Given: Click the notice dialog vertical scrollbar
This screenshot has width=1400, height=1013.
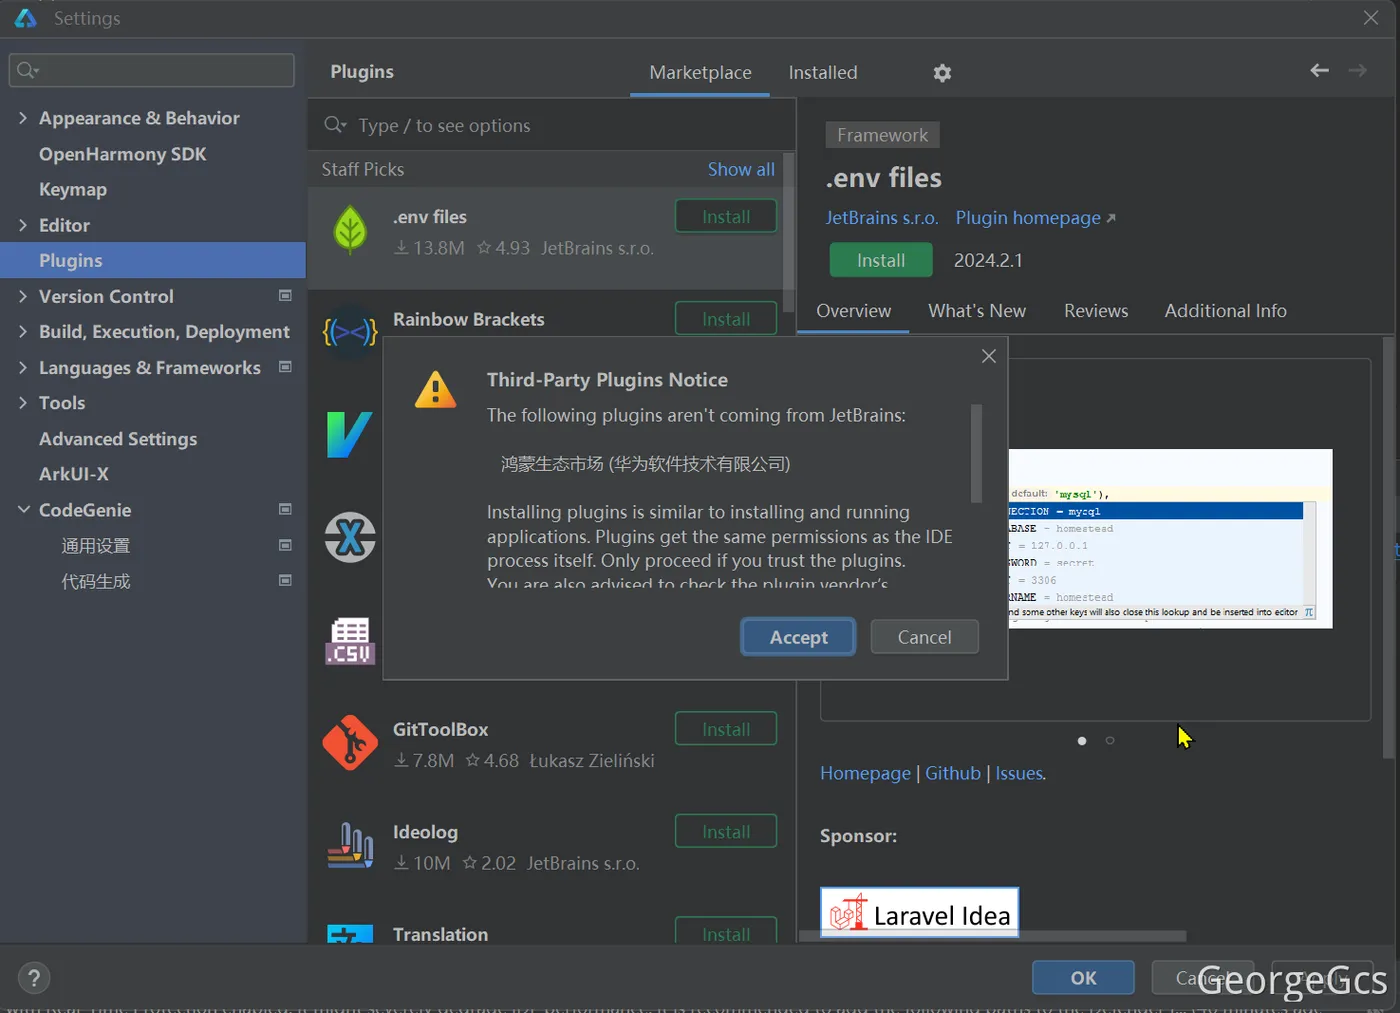Looking at the screenshot, I should (x=976, y=453).
